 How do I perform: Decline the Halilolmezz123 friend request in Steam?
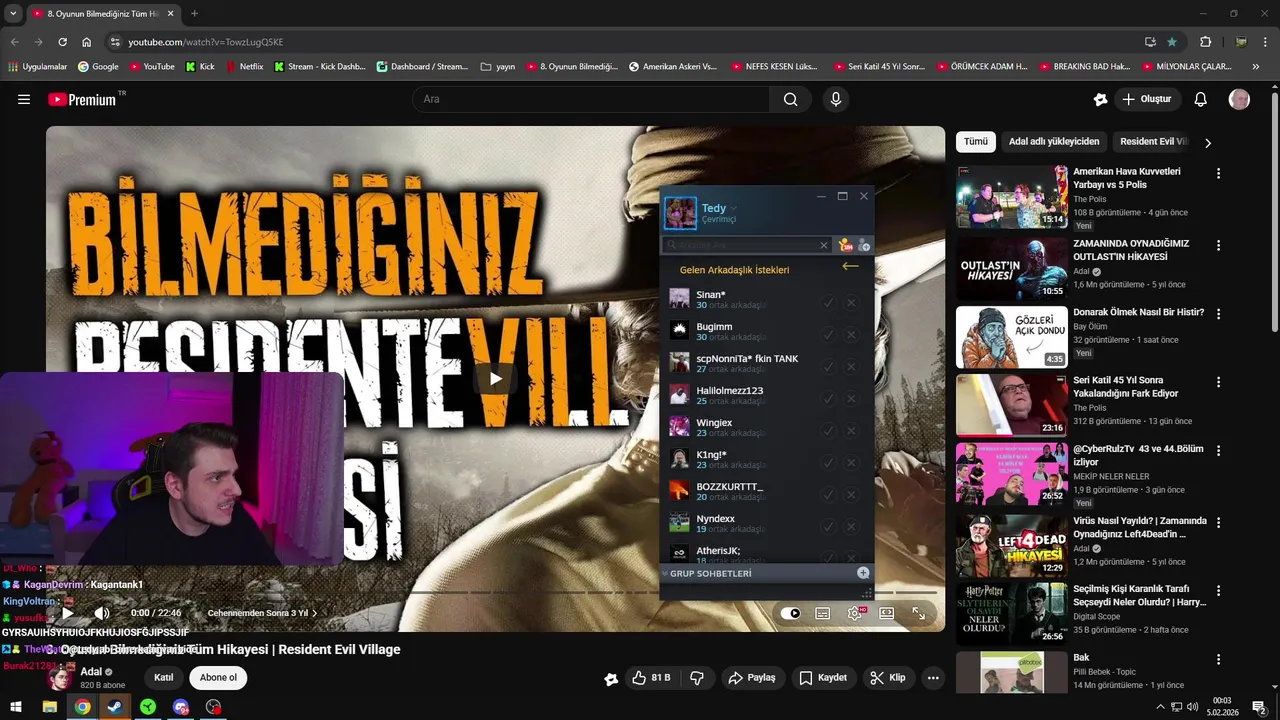[851, 398]
